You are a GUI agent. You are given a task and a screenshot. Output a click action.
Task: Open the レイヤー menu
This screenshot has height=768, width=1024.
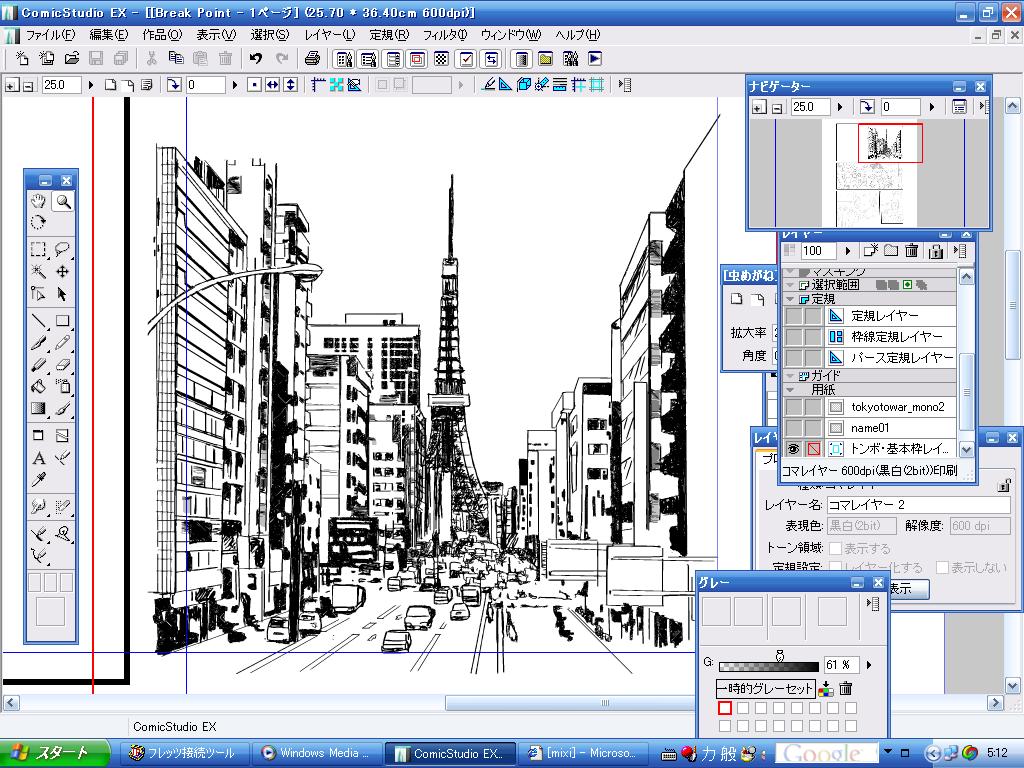[x=330, y=35]
